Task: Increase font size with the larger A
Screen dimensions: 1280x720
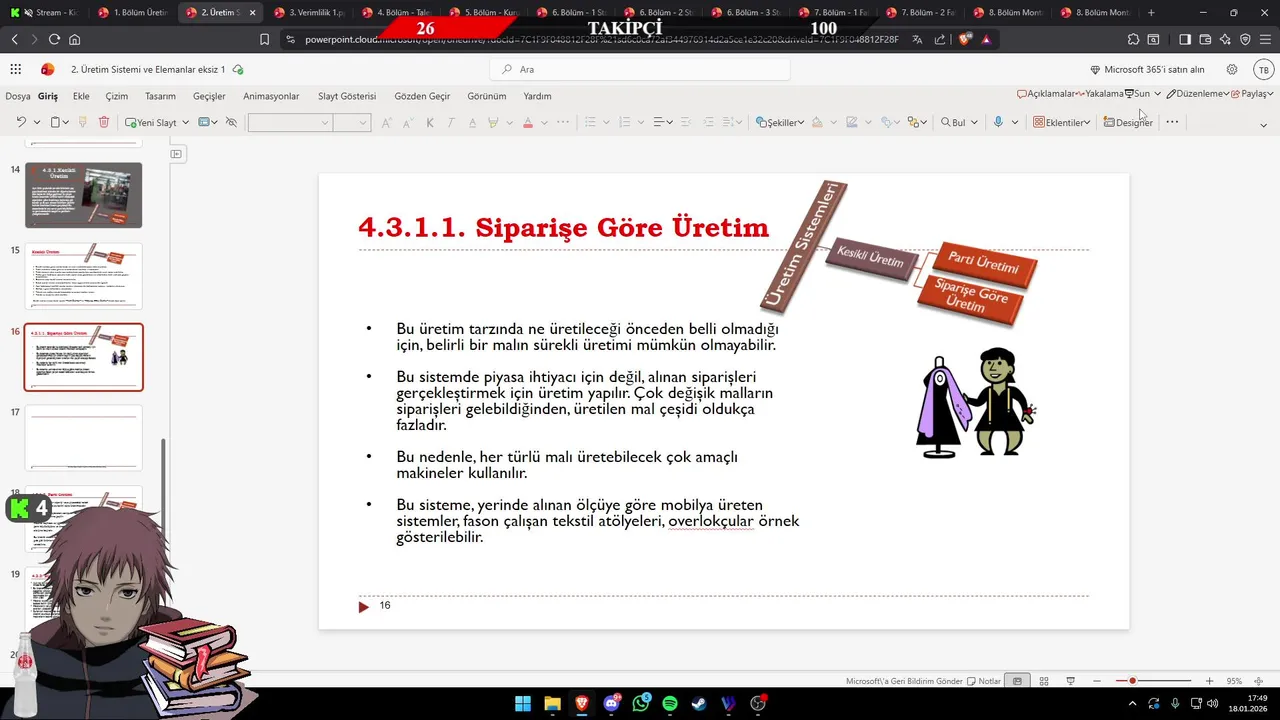Action: (387, 122)
